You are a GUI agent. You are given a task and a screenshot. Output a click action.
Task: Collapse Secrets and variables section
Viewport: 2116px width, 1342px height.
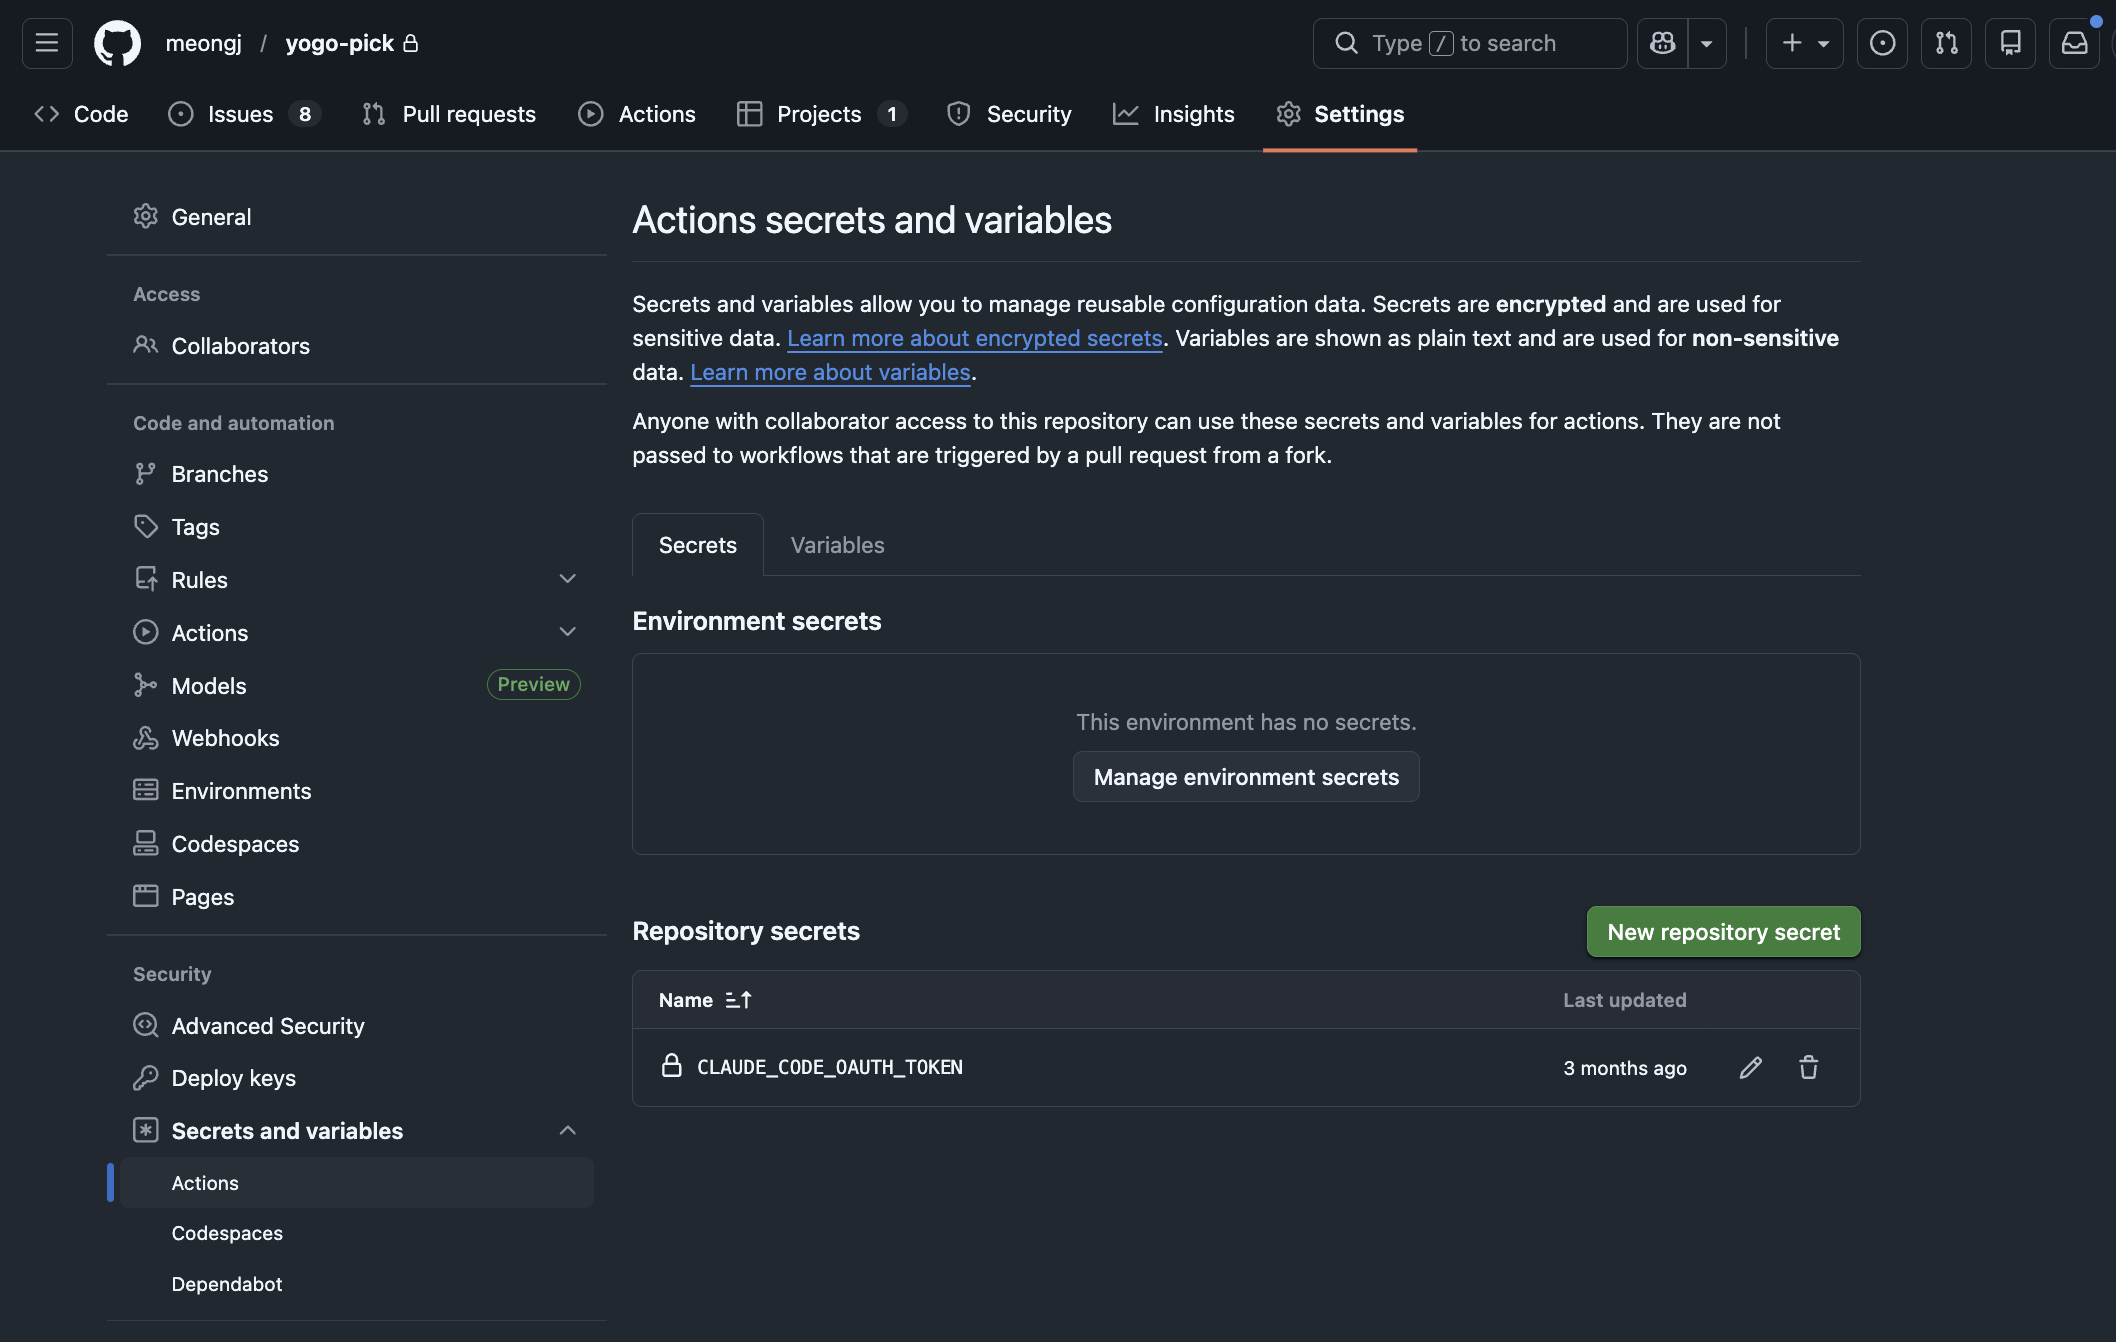click(567, 1130)
